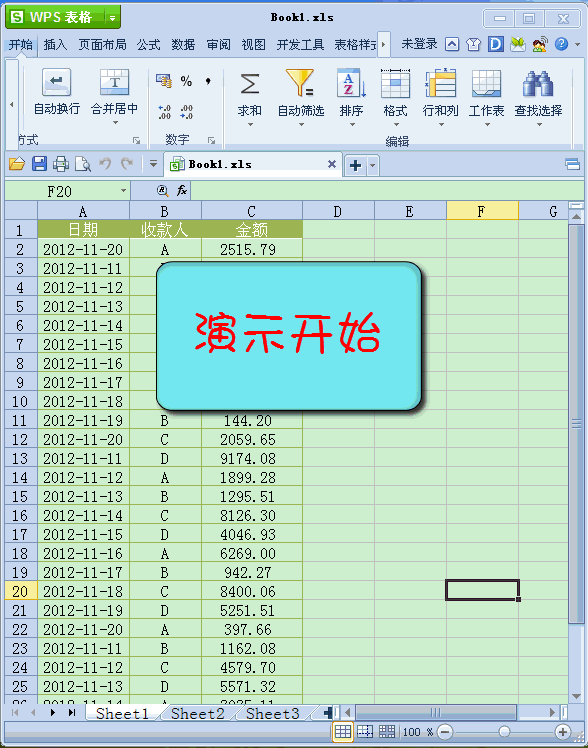The height and width of the screenshot is (748, 588).
Task: Click the percent style icon
Action: [186, 81]
